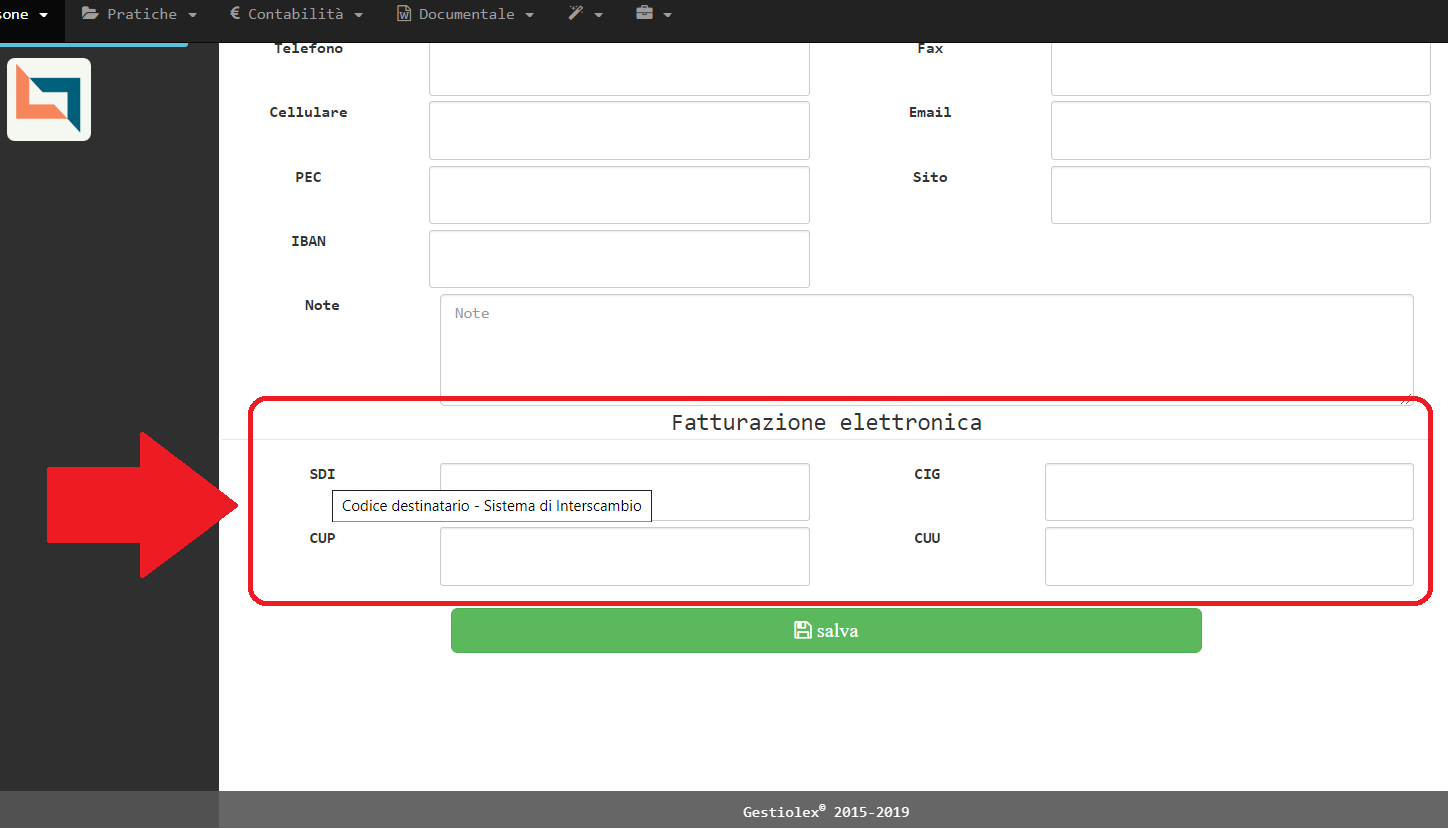Focus the Email input field

[1241, 130]
